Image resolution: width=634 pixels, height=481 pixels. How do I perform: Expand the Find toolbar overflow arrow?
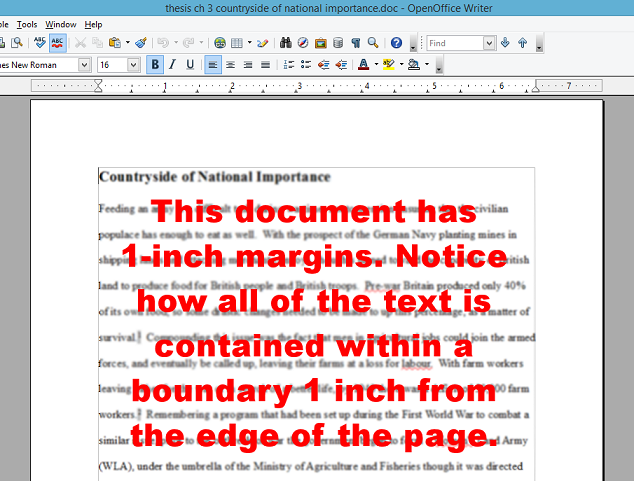[x=539, y=43]
